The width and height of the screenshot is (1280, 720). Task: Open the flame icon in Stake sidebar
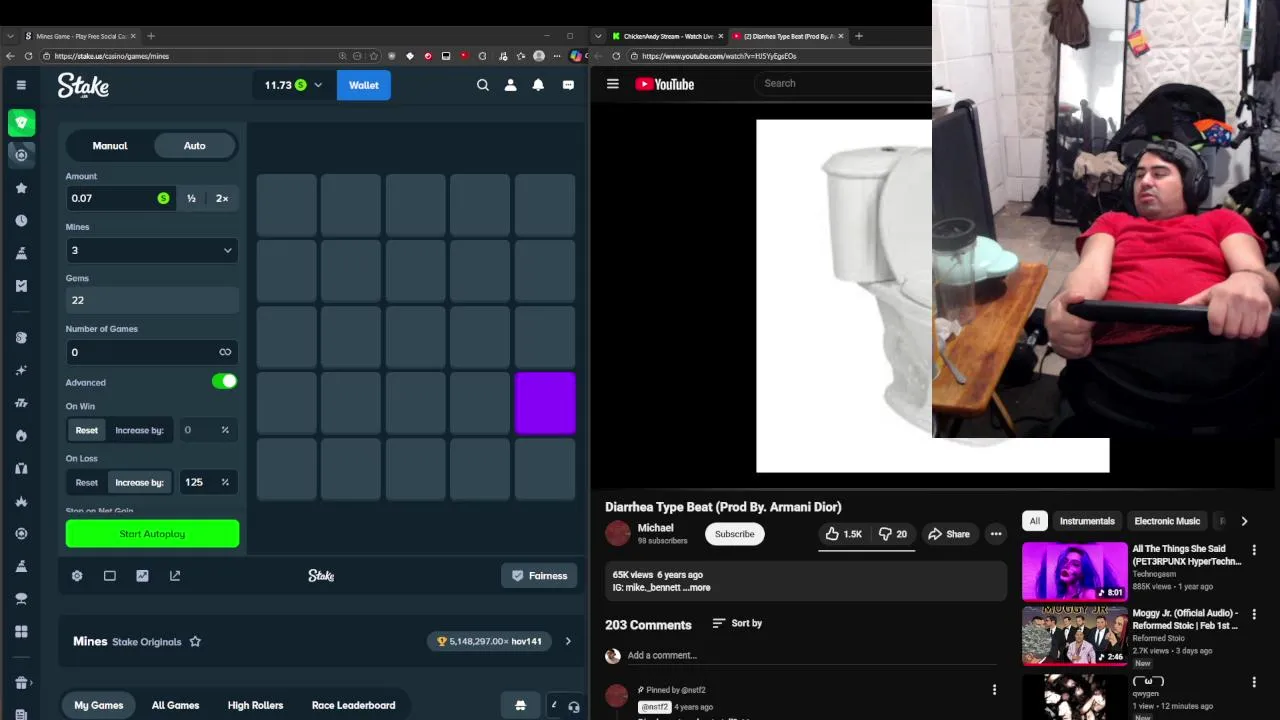point(21,436)
